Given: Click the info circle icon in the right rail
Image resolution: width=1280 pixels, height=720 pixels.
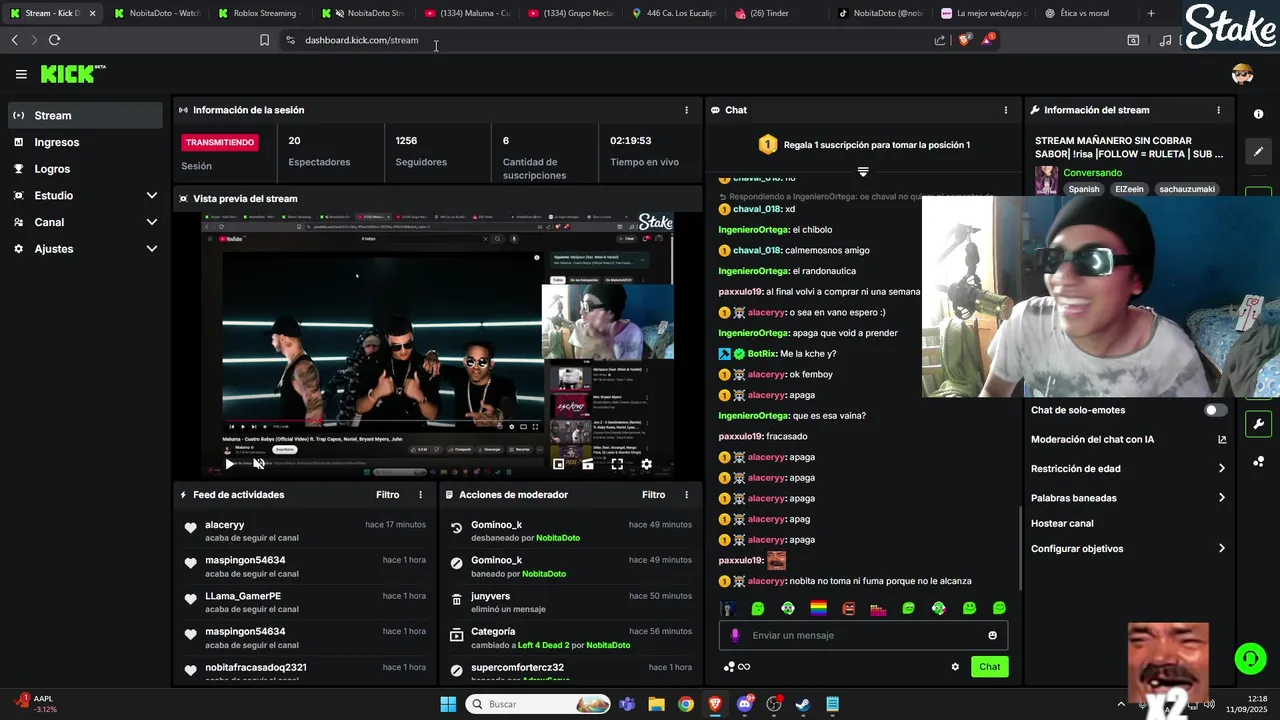Looking at the screenshot, I should point(1258,114).
